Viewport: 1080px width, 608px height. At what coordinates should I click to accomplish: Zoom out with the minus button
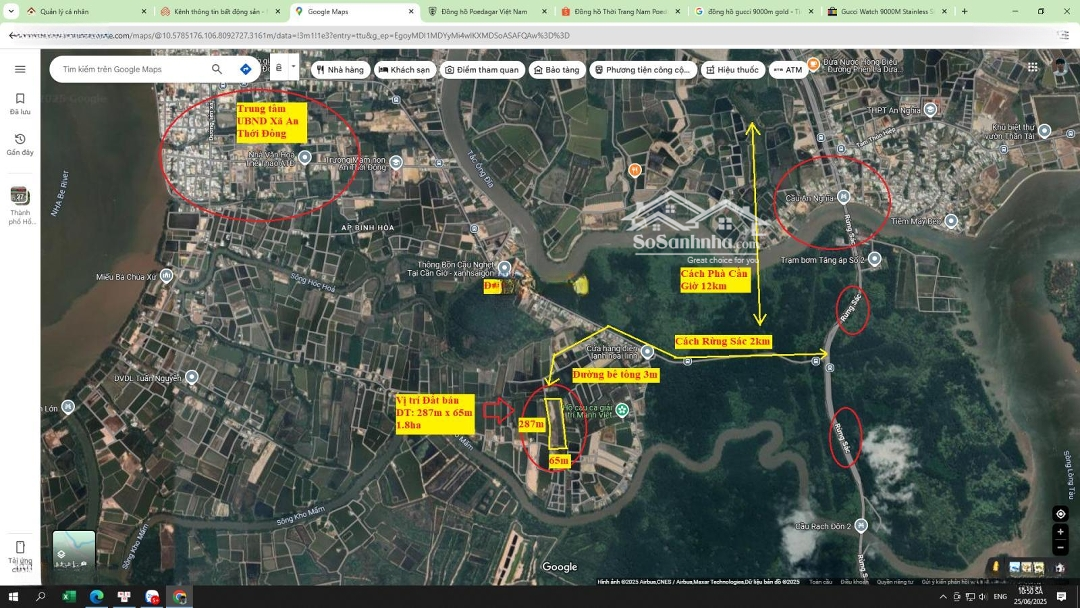1060,548
